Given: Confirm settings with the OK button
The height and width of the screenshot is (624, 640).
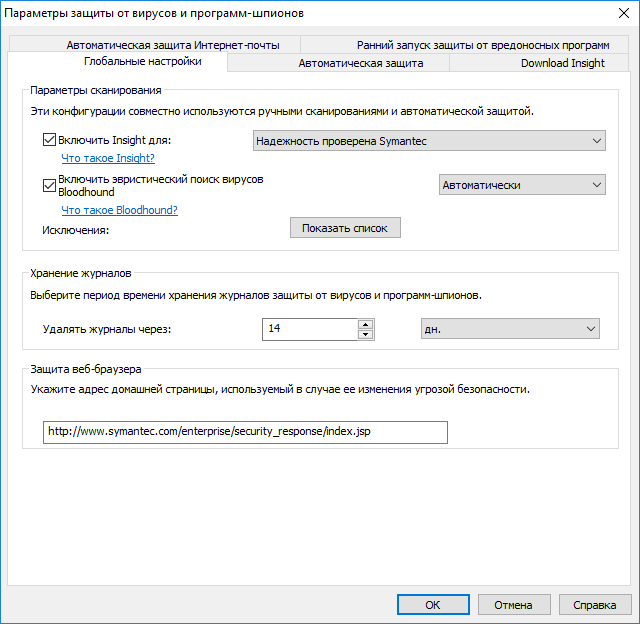Looking at the screenshot, I should 432,605.
